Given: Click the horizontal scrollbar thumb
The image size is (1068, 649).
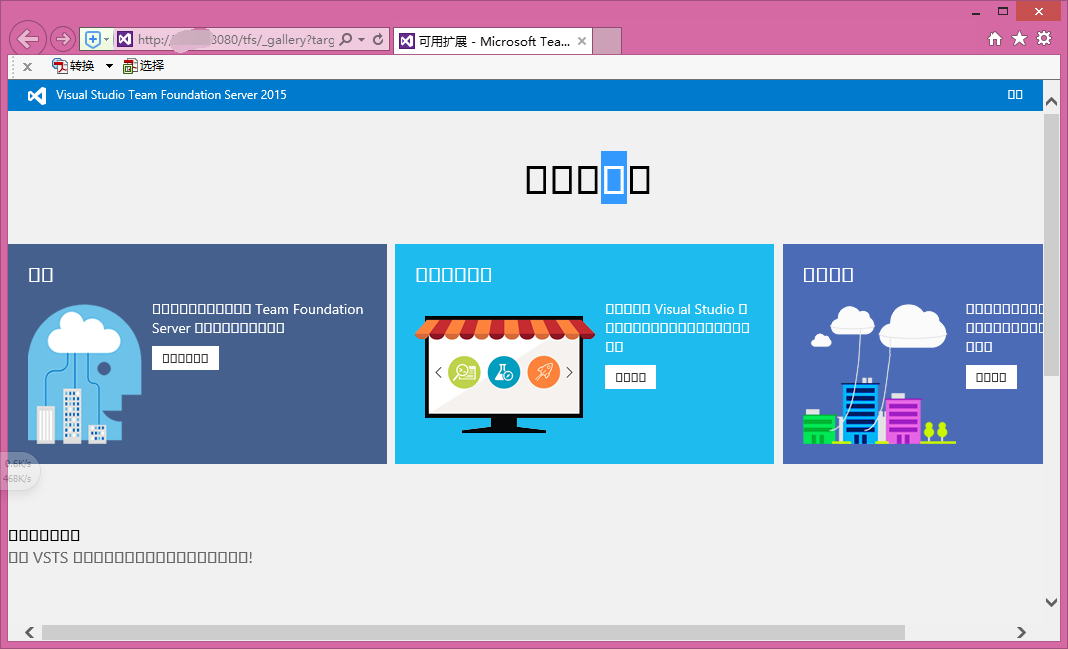Looking at the screenshot, I should pos(473,632).
